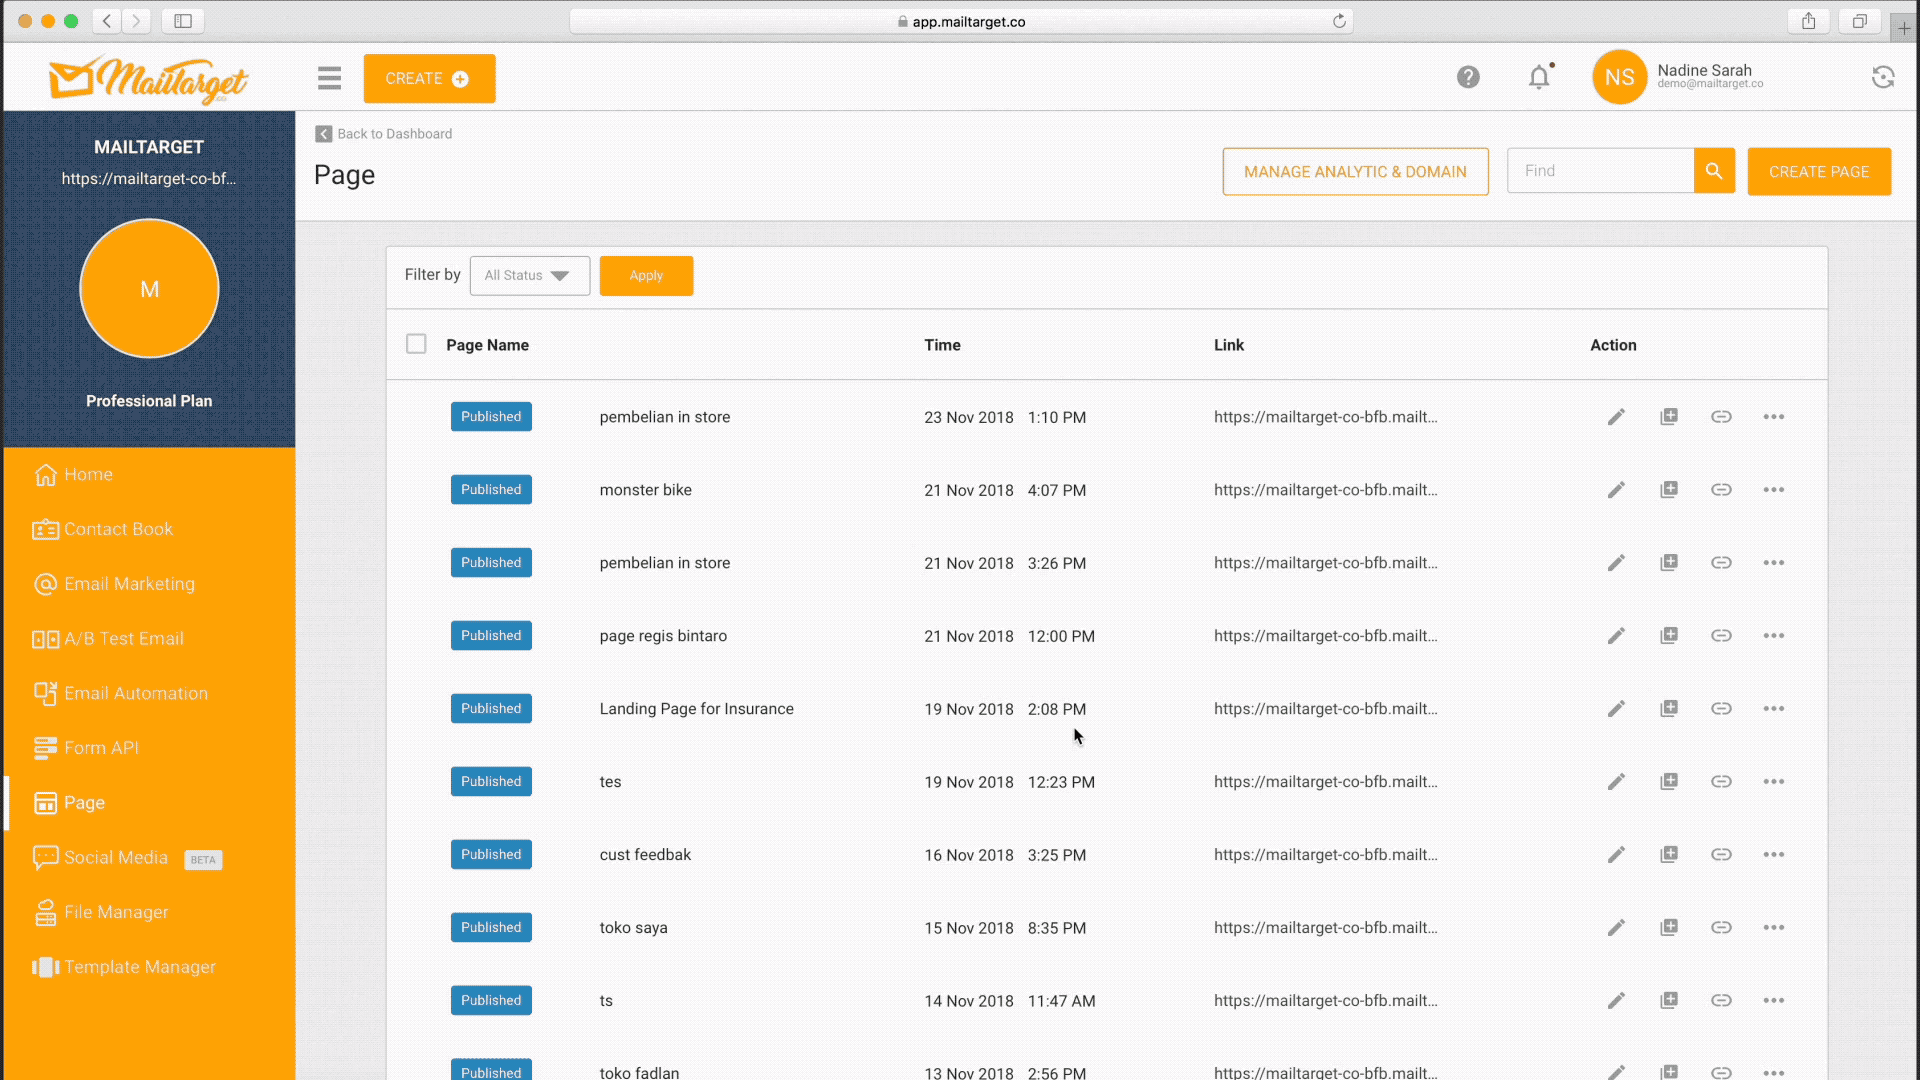The height and width of the screenshot is (1080, 1920).
Task: Select File Manager in the sidebar
Action: [116, 912]
